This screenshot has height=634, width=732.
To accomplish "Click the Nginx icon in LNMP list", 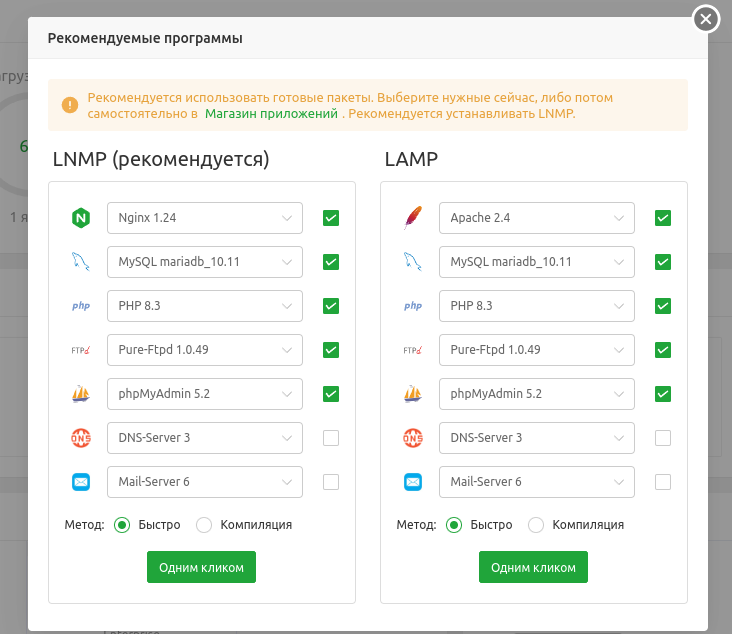I will point(81,218).
